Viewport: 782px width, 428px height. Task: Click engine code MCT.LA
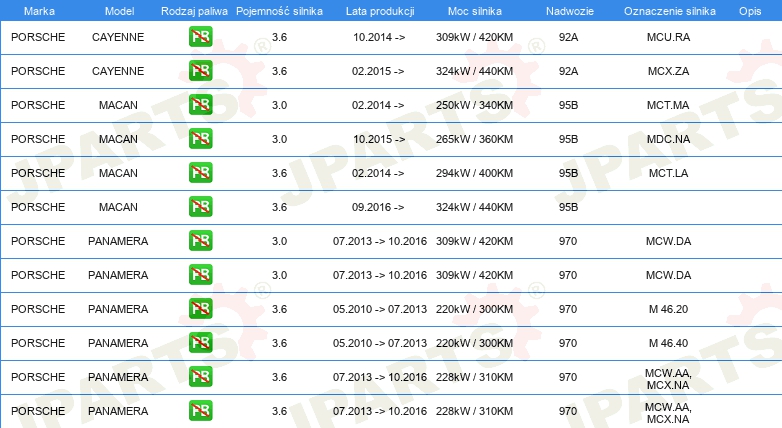(668, 173)
